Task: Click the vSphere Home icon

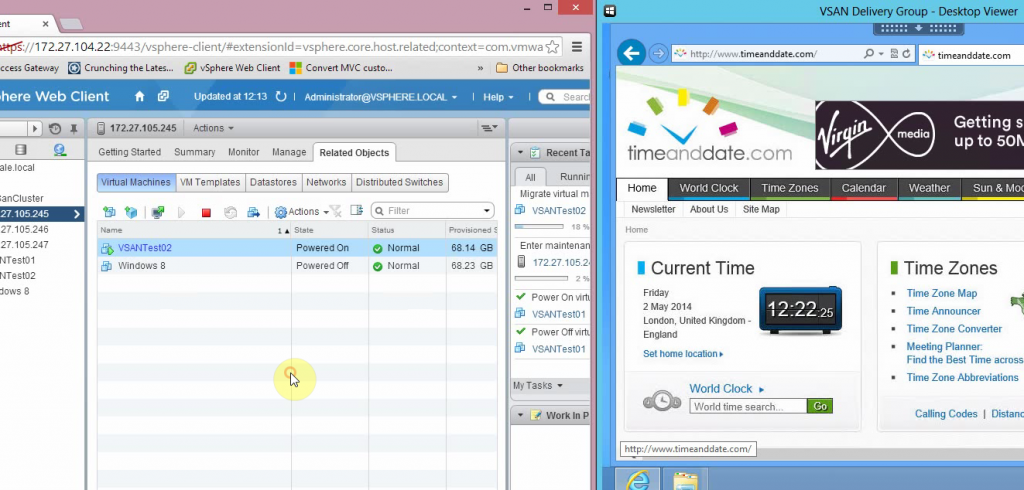Action: point(139,97)
